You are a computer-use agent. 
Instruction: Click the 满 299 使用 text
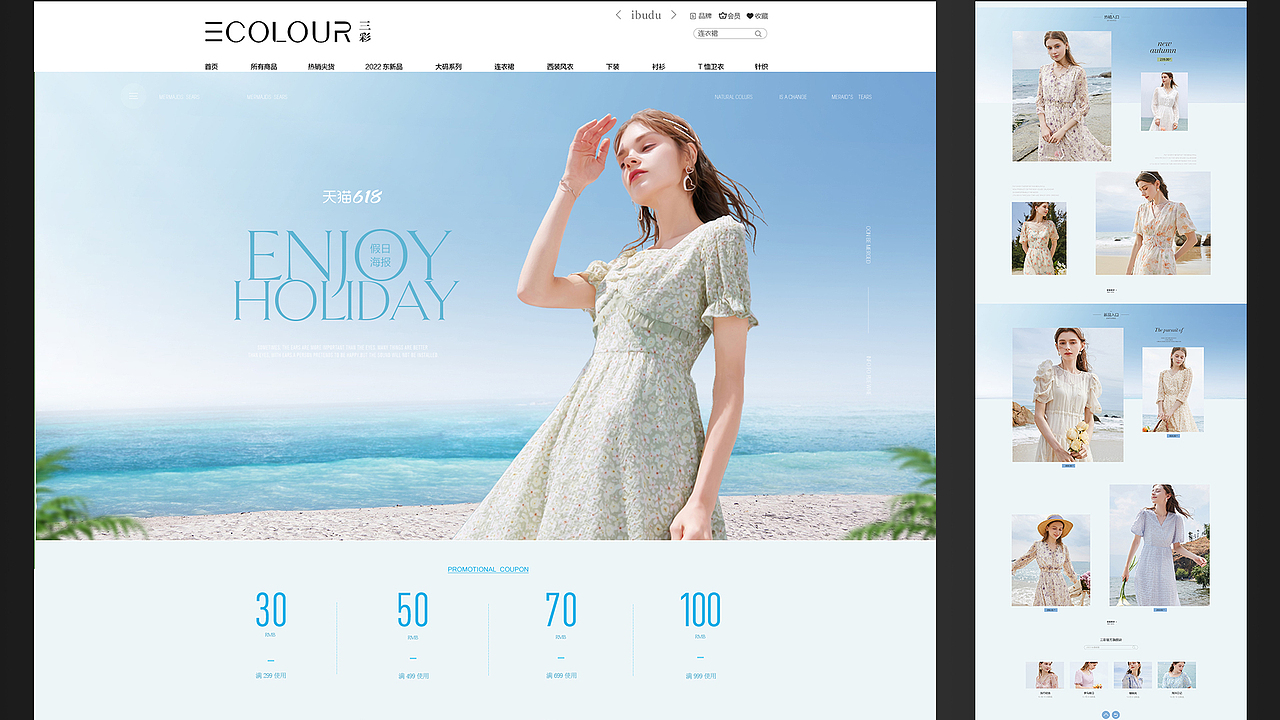270,676
